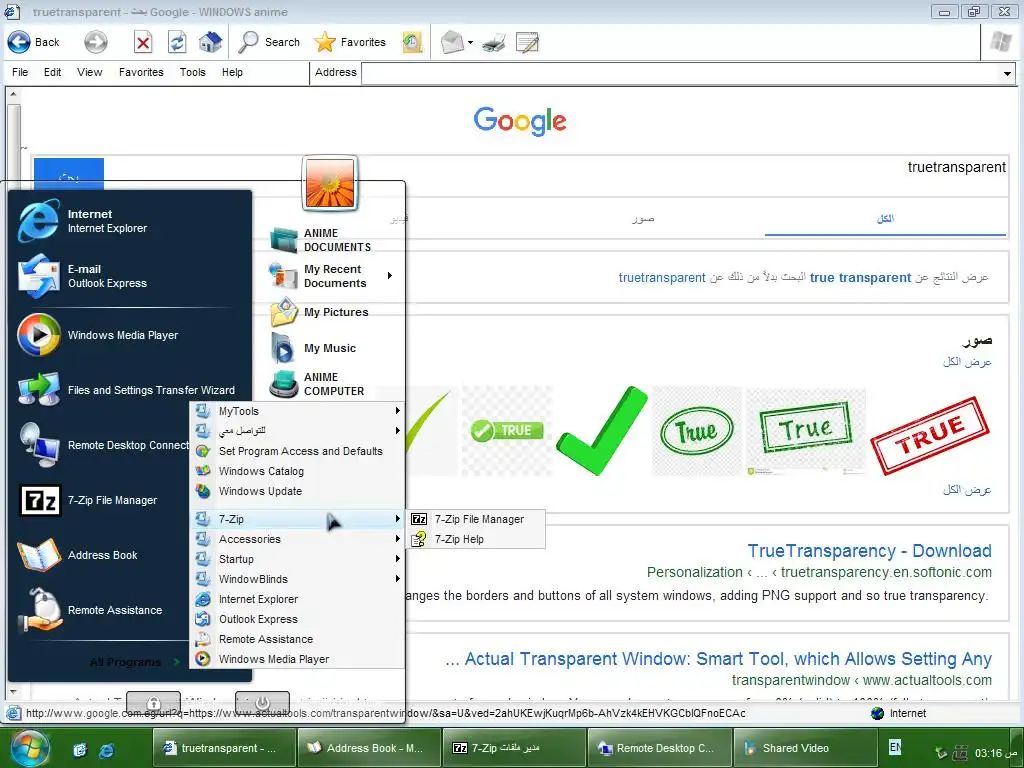The width and height of the screenshot is (1024, 768).
Task: Select Windows Media Player in programs list
Action: [297, 659]
